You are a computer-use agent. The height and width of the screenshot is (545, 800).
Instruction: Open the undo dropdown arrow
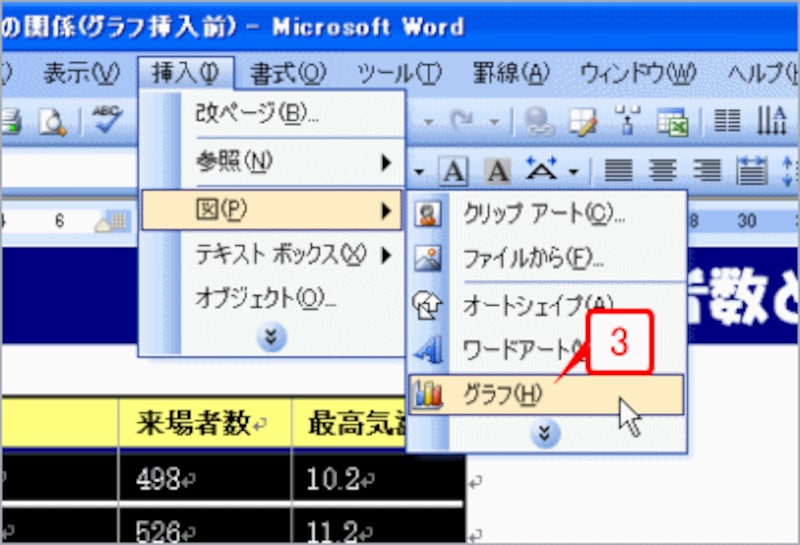(x=429, y=122)
